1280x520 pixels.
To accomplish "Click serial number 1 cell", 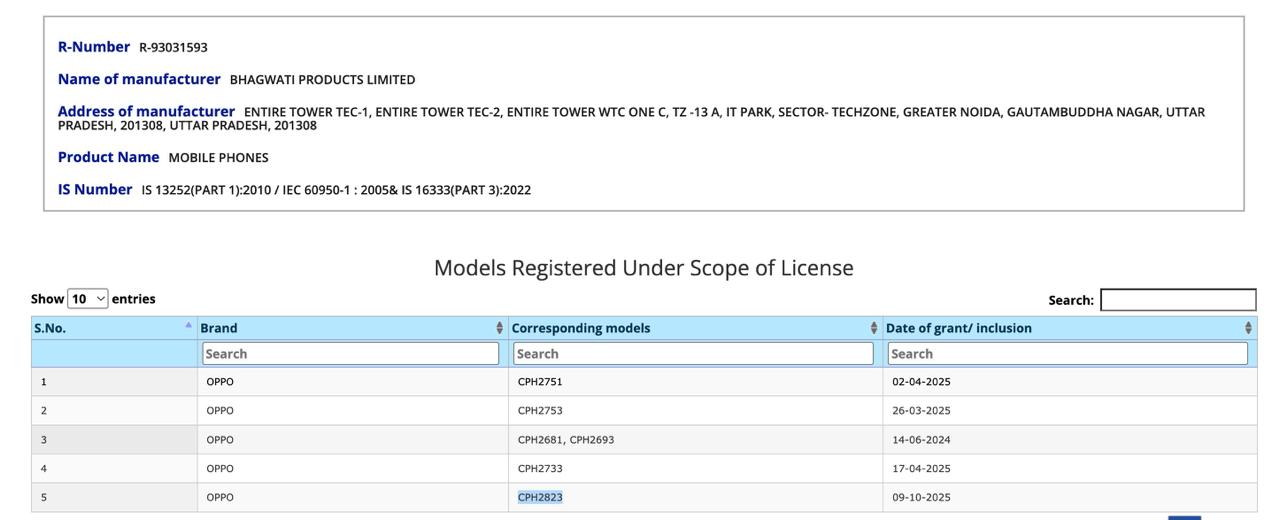I will click(x=114, y=382).
